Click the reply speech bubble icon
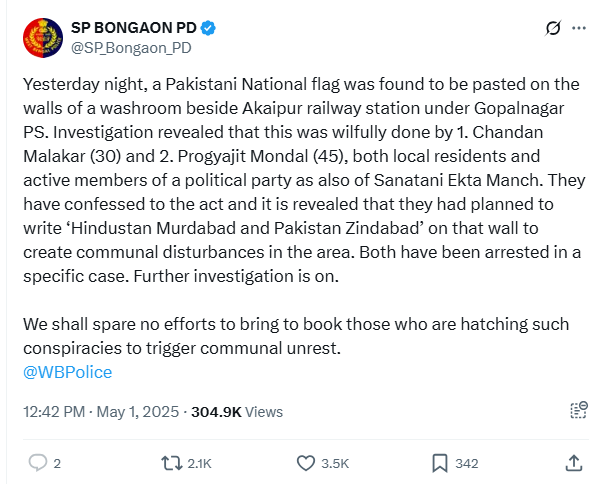Image resolution: width=602 pixels, height=484 pixels. coord(38,463)
